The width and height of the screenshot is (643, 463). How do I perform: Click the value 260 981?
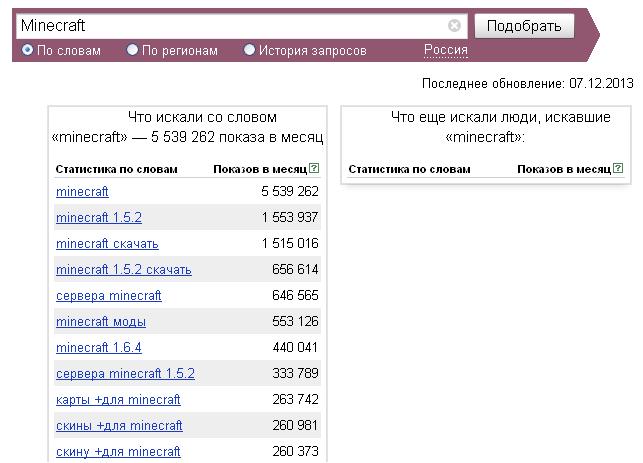(295, 425)
